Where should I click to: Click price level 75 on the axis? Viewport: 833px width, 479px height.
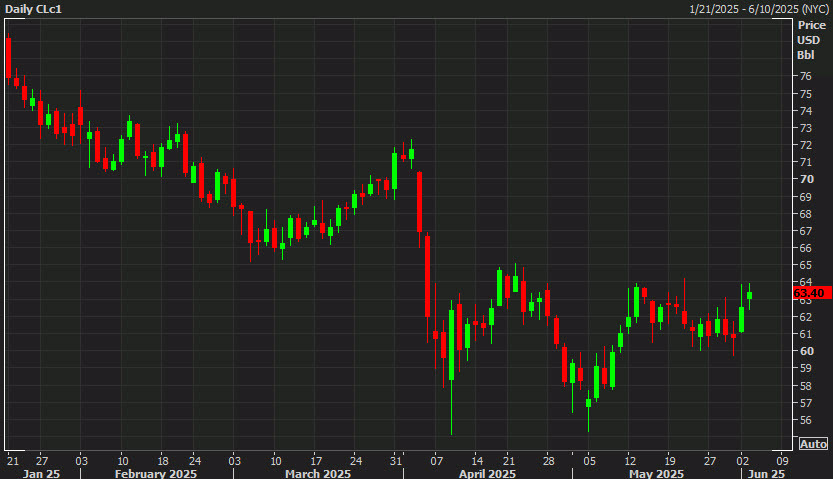805,94
